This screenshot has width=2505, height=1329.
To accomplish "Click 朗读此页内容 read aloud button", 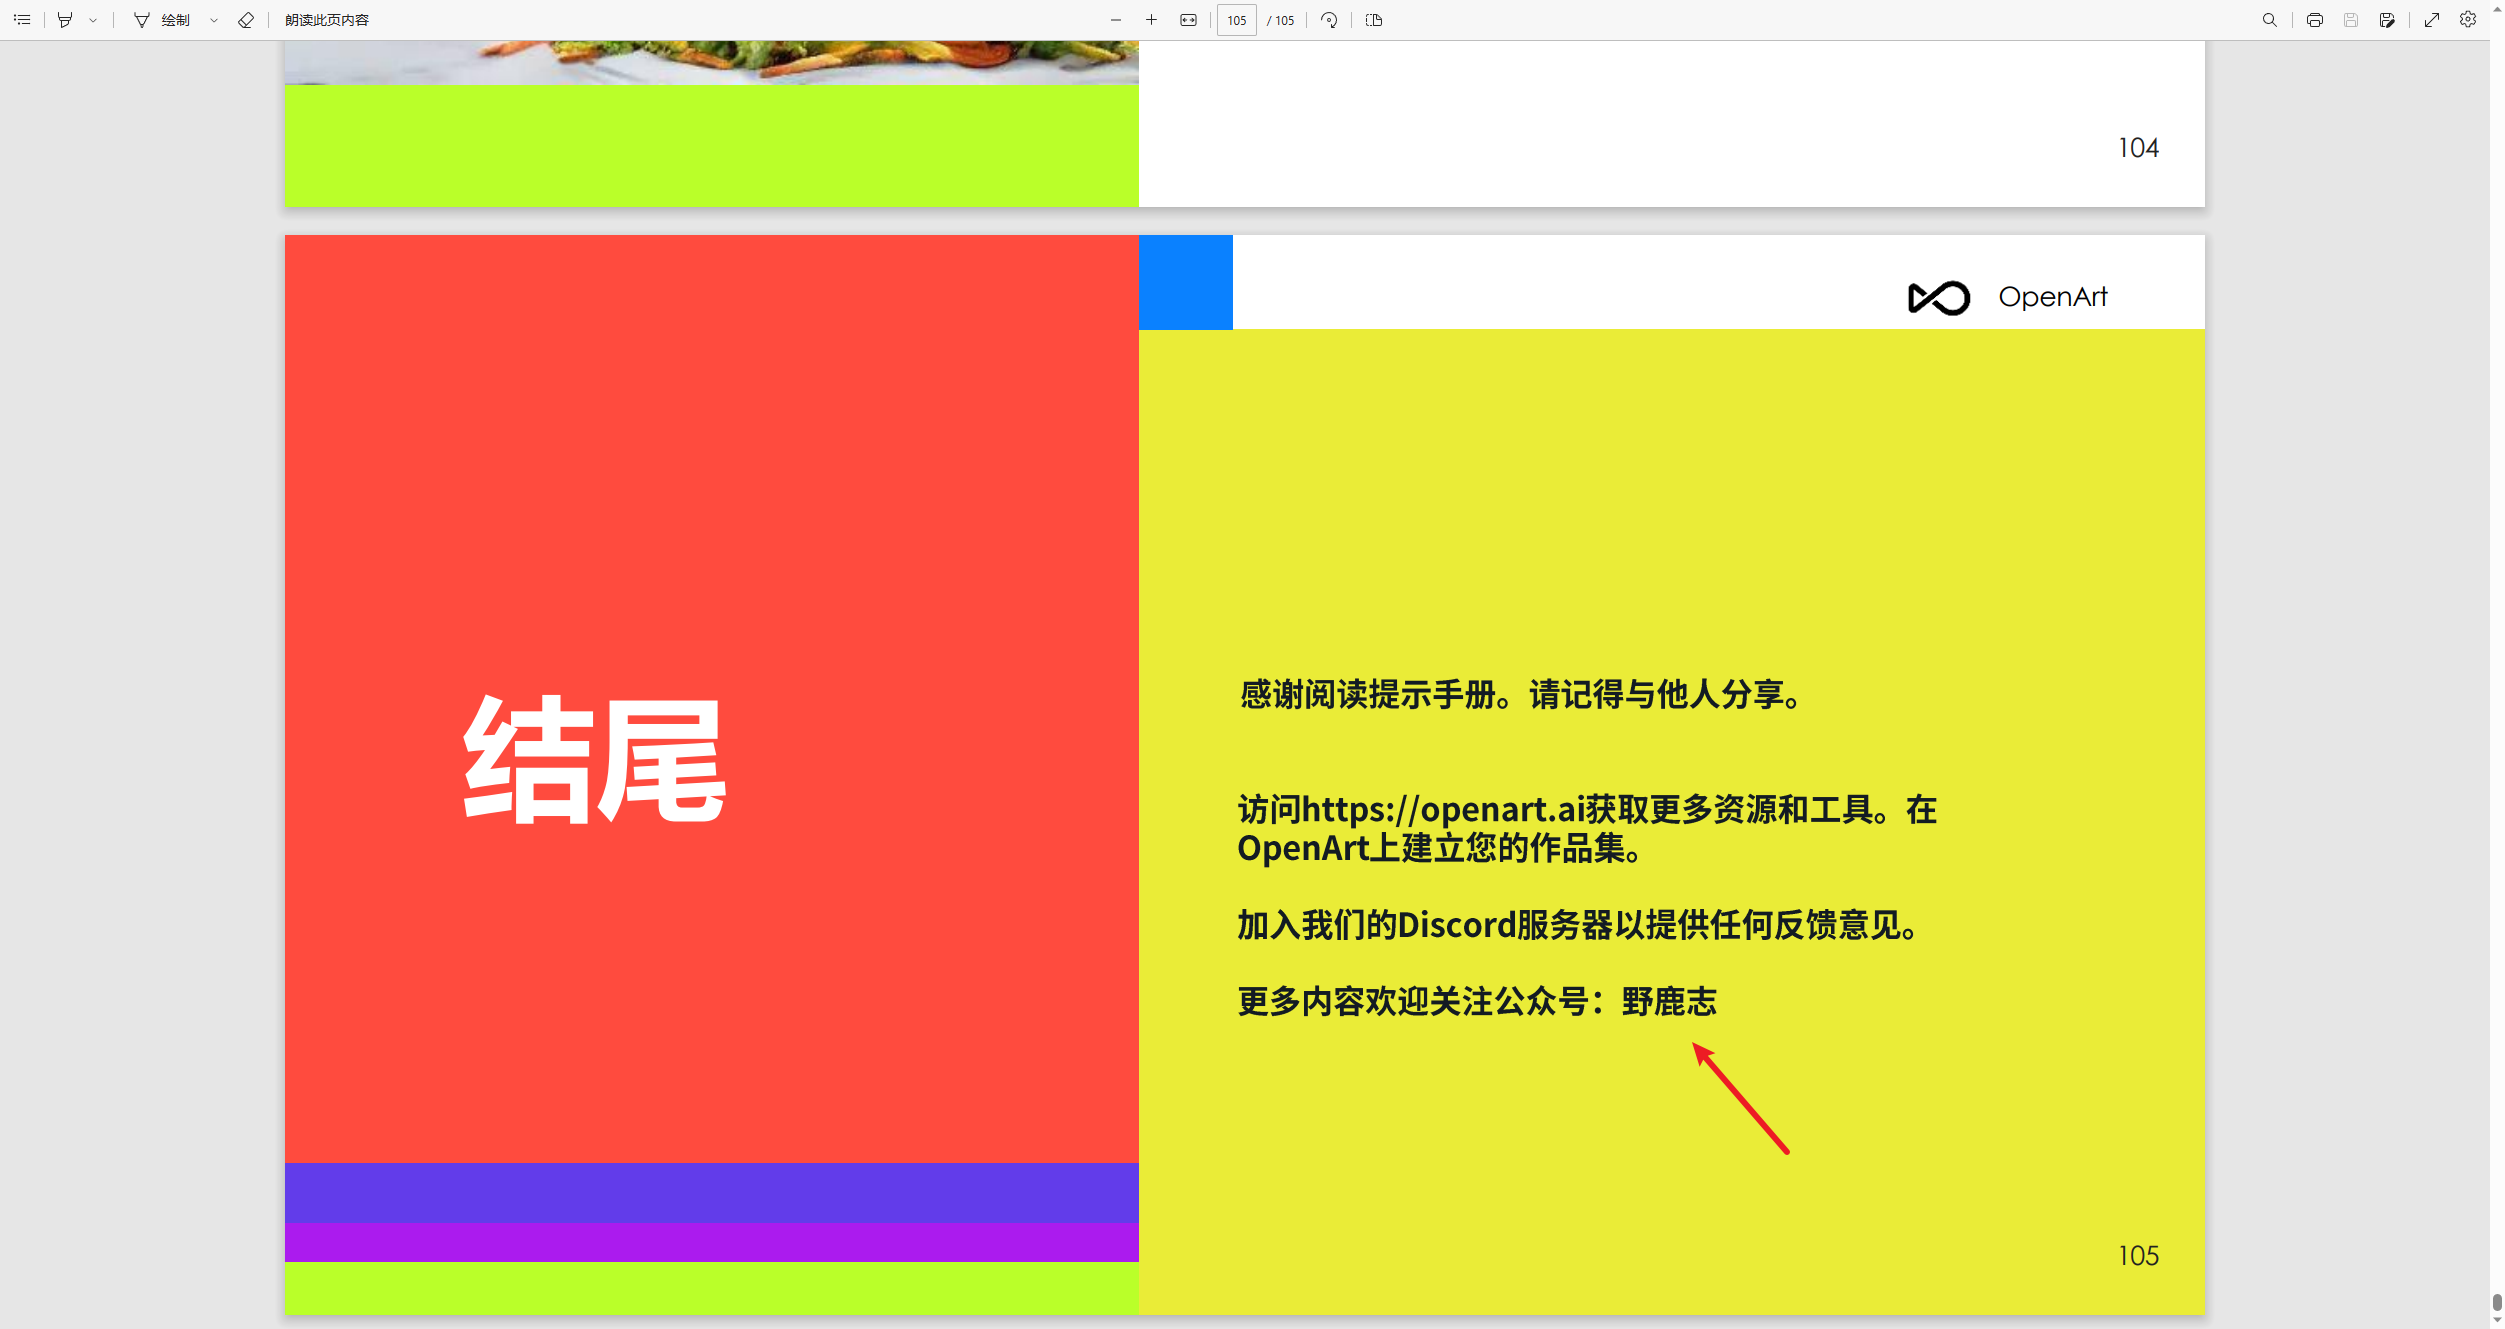I will tap(327, 20).
